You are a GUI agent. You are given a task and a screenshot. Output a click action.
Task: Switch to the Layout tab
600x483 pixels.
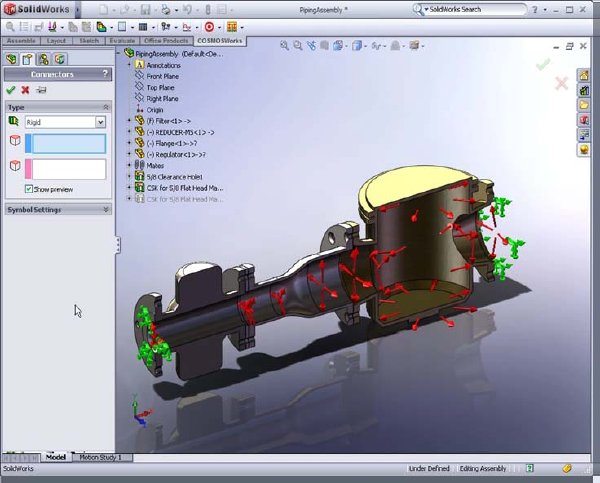56,41
